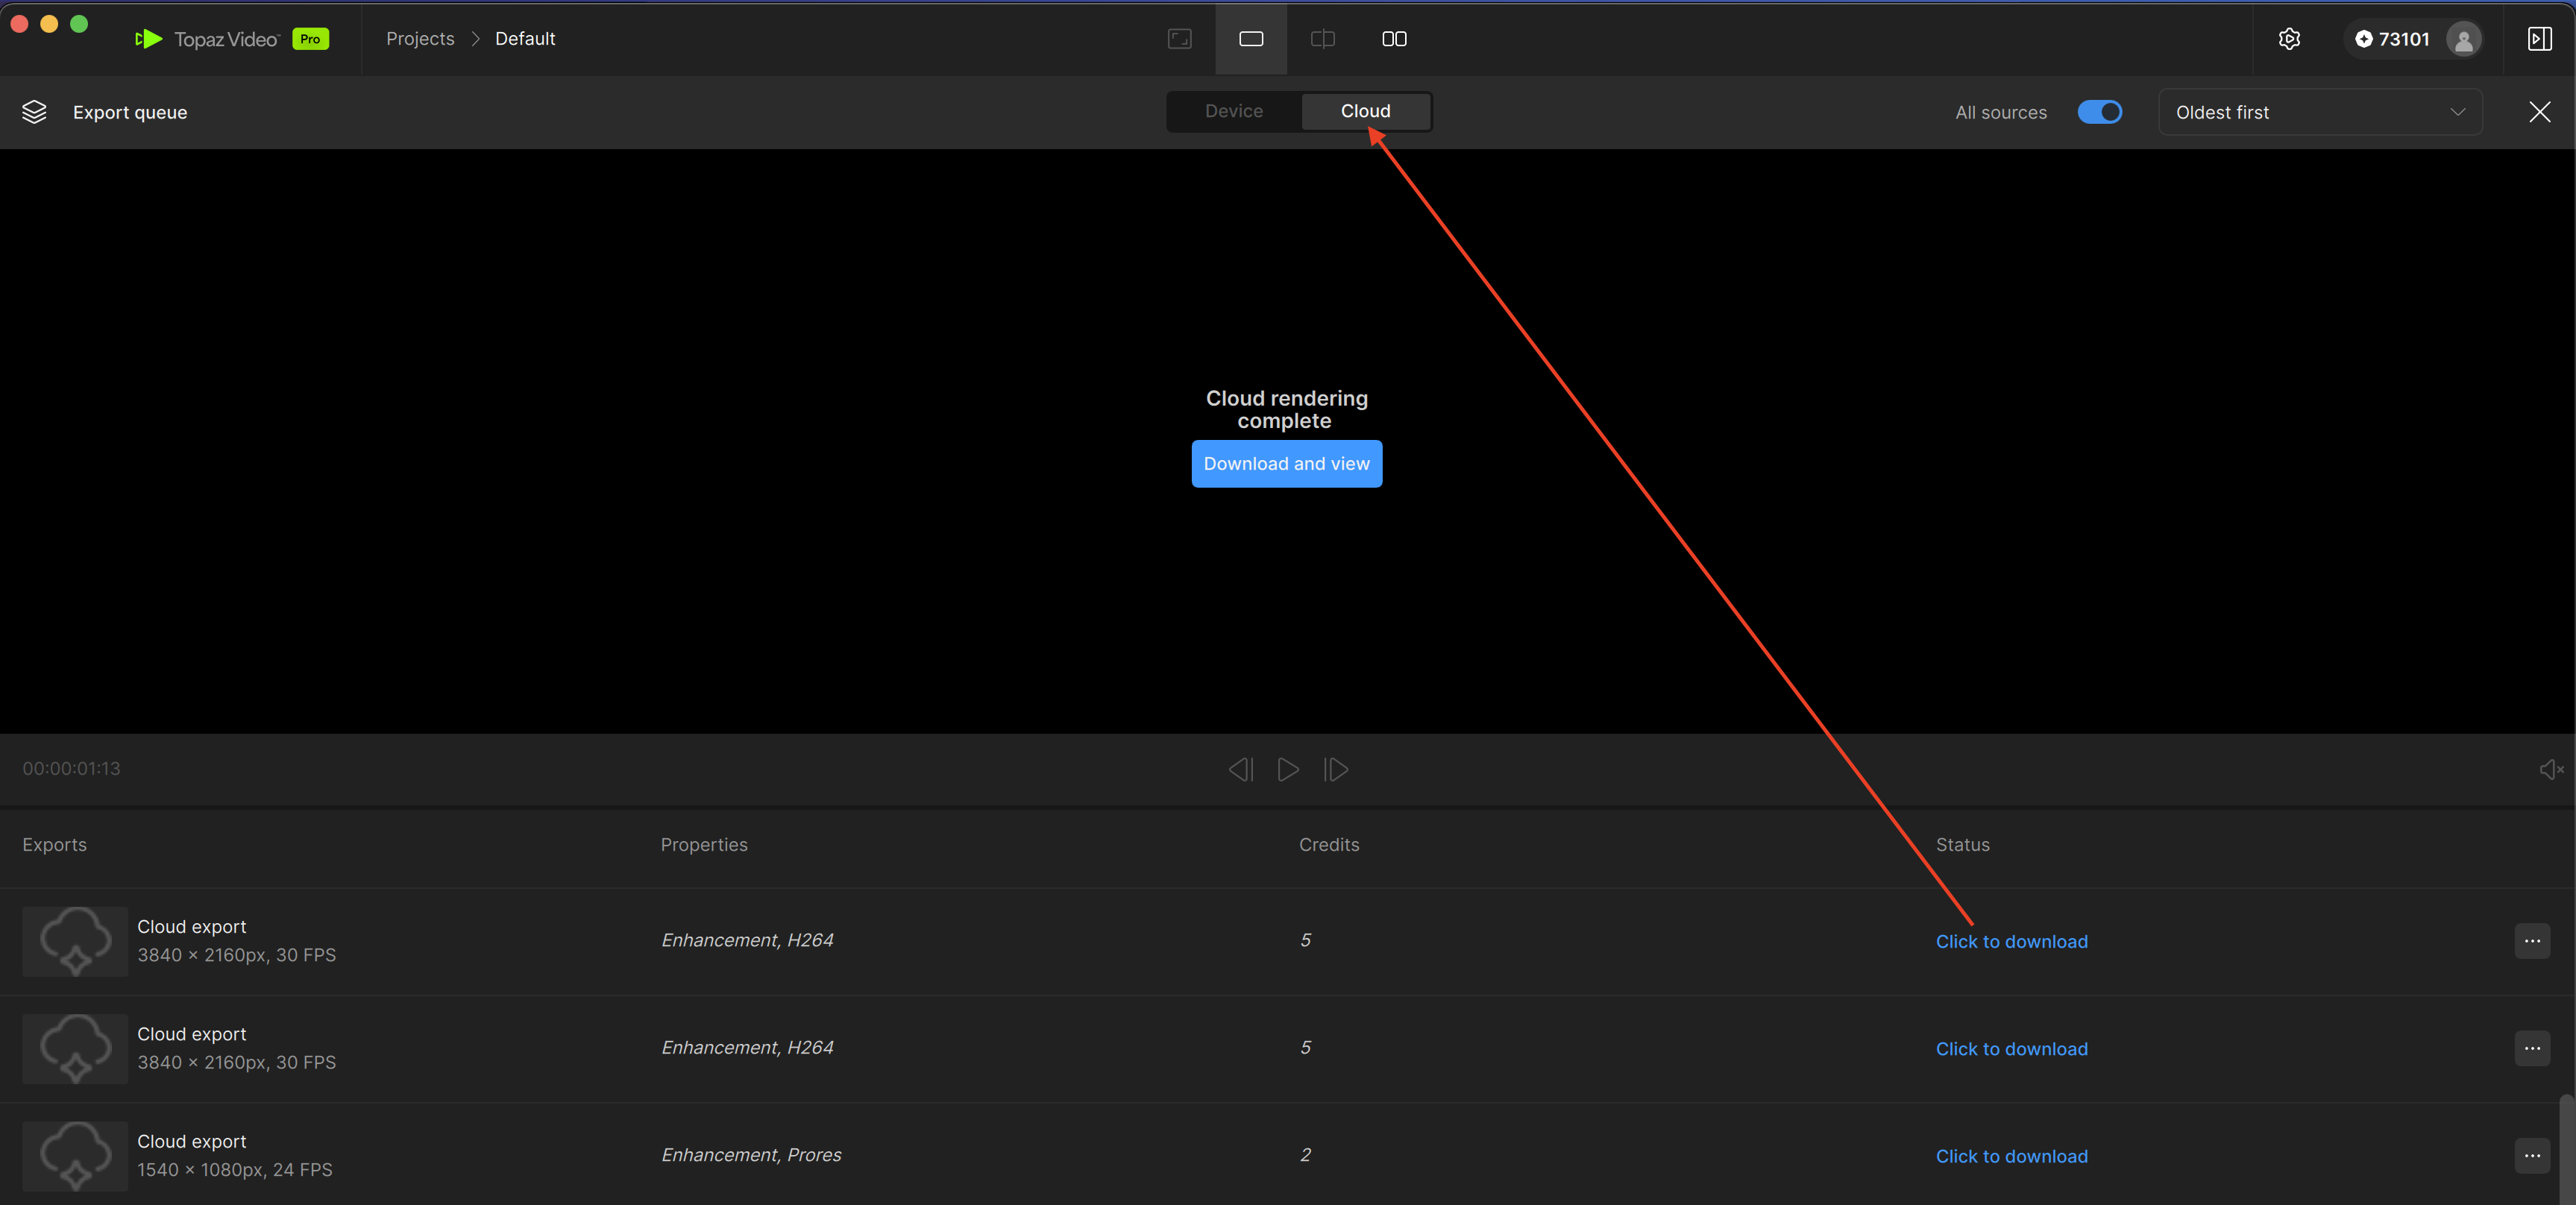Image resolution: width=2576 pixels, height=1205 pixels.
Task: Click to download the Prores export
Action: (x=2011, y=1156)
